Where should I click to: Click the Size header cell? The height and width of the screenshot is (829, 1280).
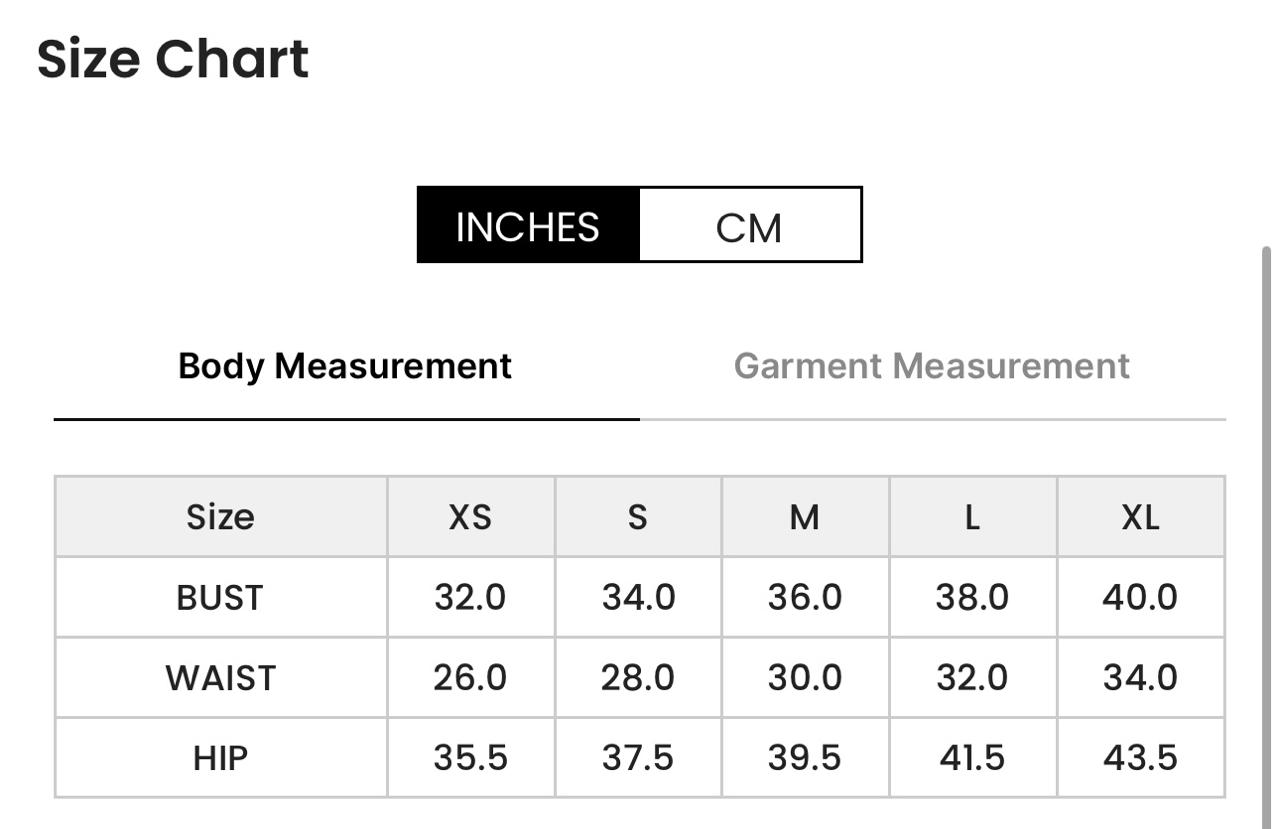[x=221, y=517]
